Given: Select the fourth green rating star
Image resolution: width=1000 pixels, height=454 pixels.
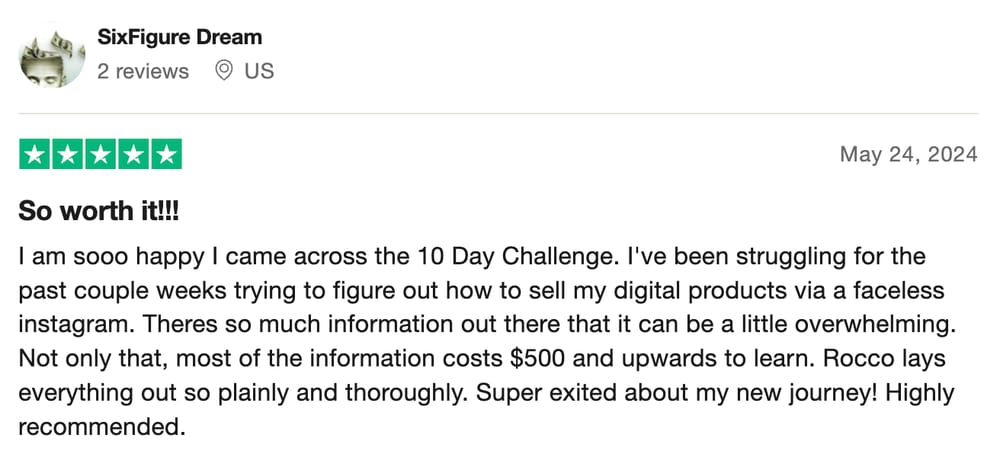Looking at the screenshot, I should [133, 154].
